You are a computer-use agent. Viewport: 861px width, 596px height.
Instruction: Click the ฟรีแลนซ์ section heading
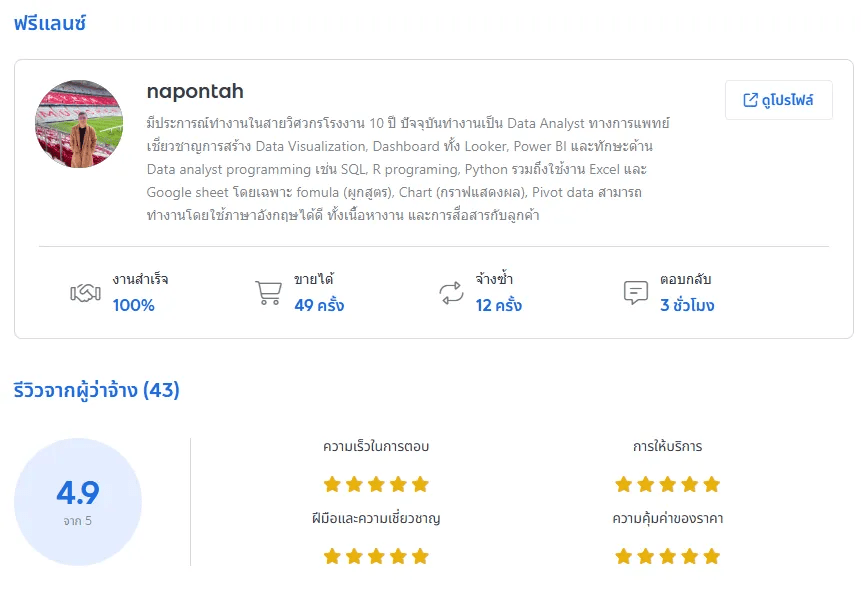(x=50, y=23)
